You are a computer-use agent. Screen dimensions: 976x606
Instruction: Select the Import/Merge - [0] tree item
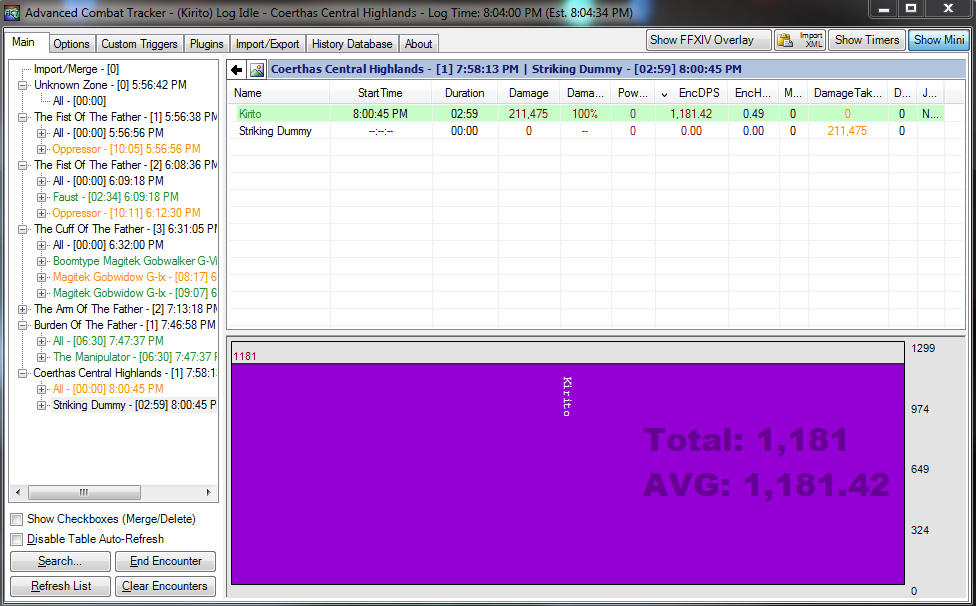tap(76, 69)
